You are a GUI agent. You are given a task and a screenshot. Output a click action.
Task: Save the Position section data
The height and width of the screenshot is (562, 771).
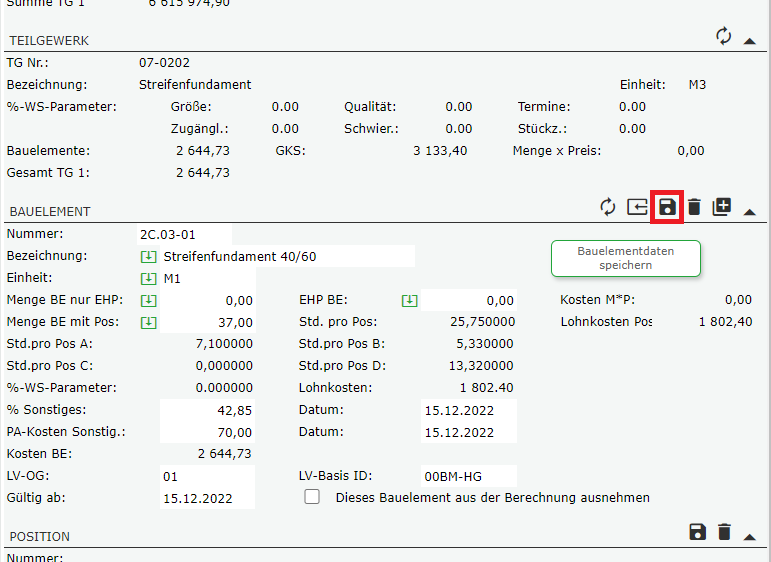698,532
